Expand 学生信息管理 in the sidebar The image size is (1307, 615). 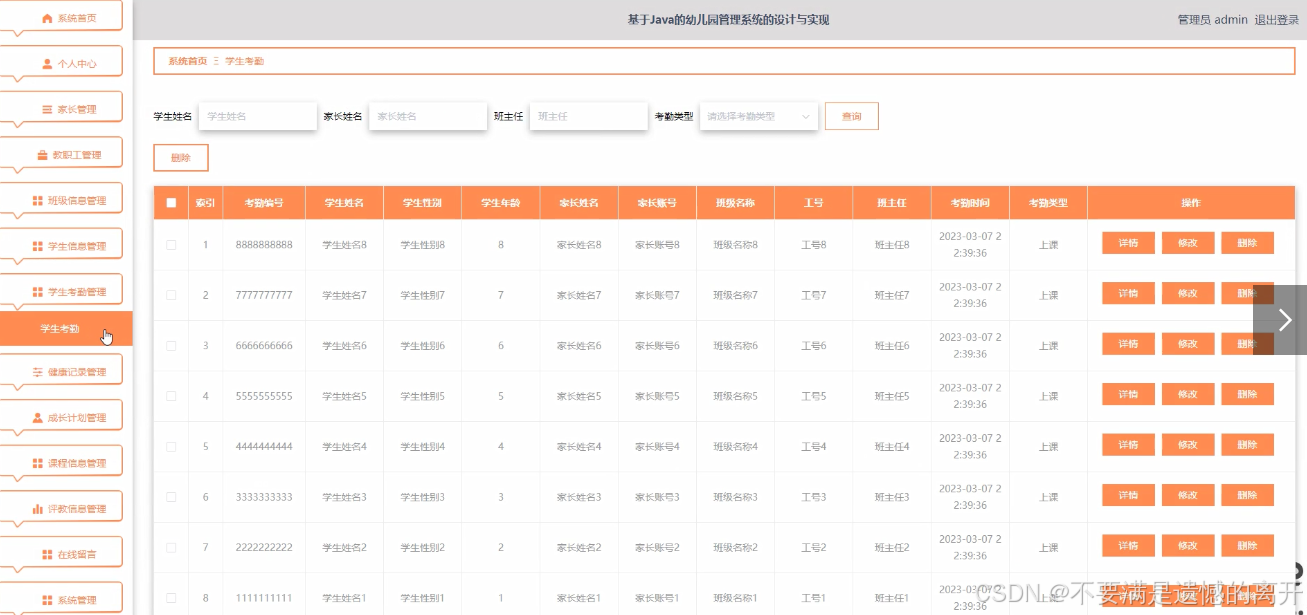[62, 246]
